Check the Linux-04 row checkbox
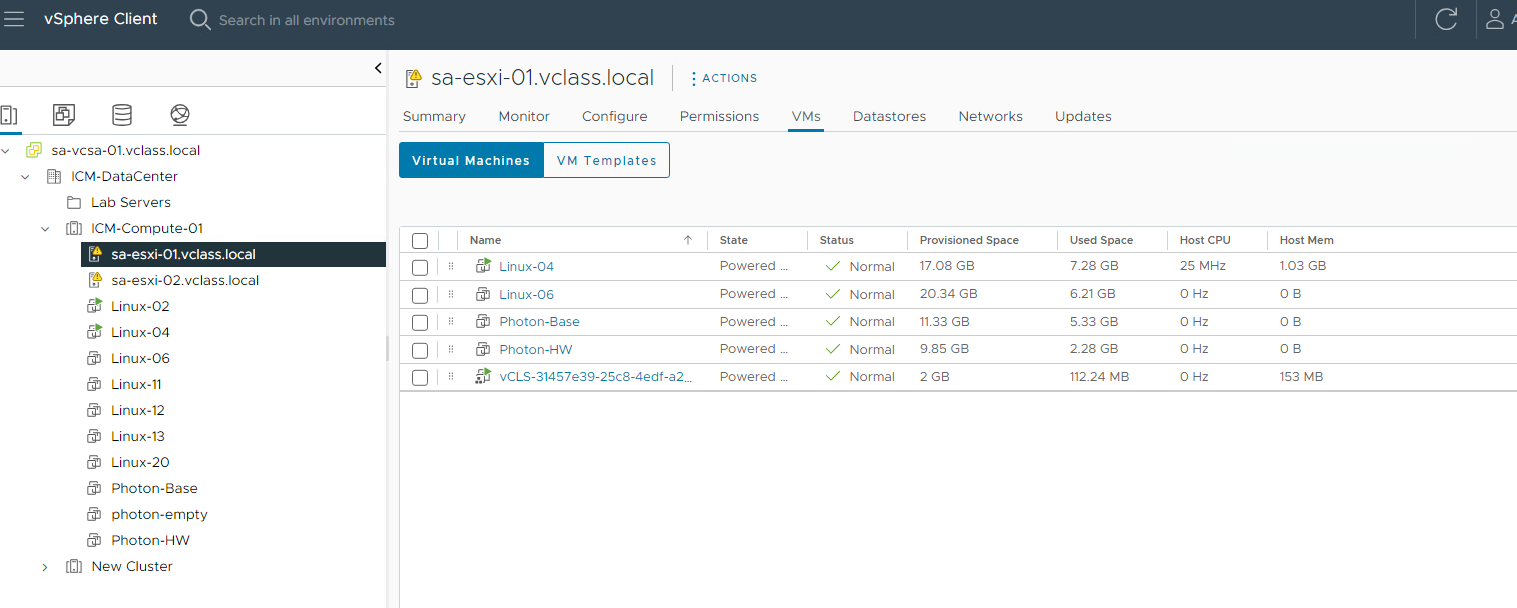1517x608 pixels. 420,267
